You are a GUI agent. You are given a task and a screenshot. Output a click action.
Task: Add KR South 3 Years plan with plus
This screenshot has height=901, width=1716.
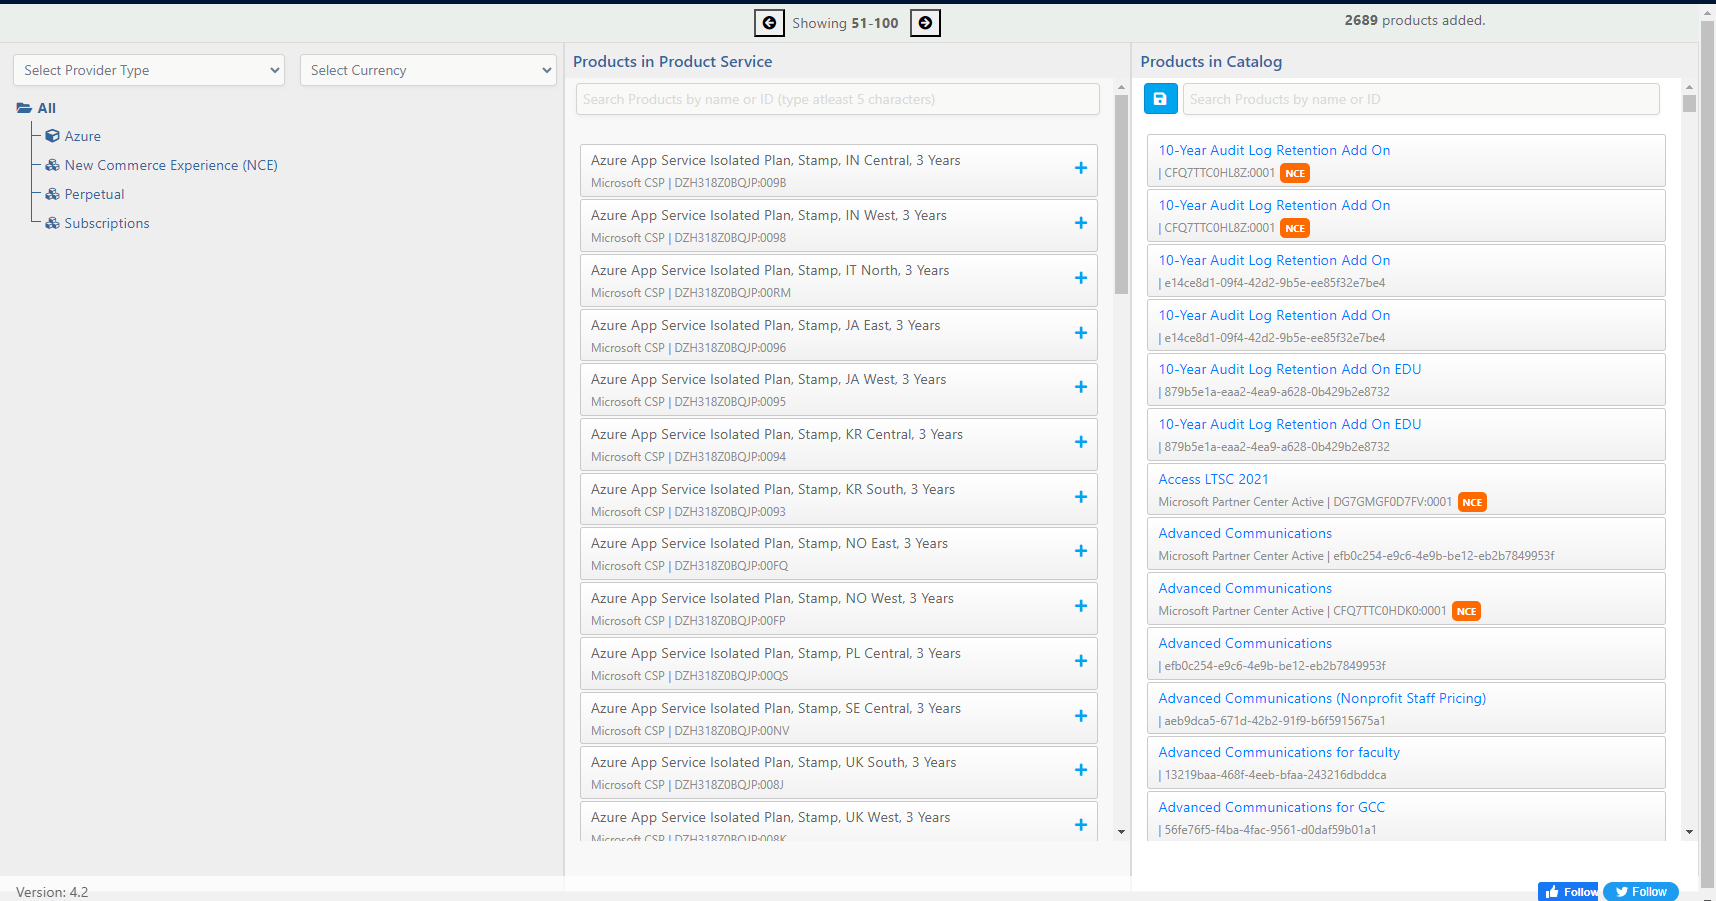coord(1081,497)
